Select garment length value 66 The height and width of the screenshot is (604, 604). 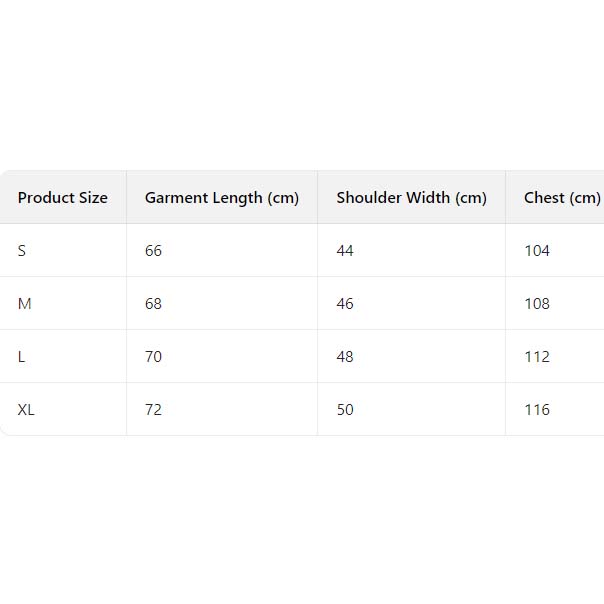[153, 251]
